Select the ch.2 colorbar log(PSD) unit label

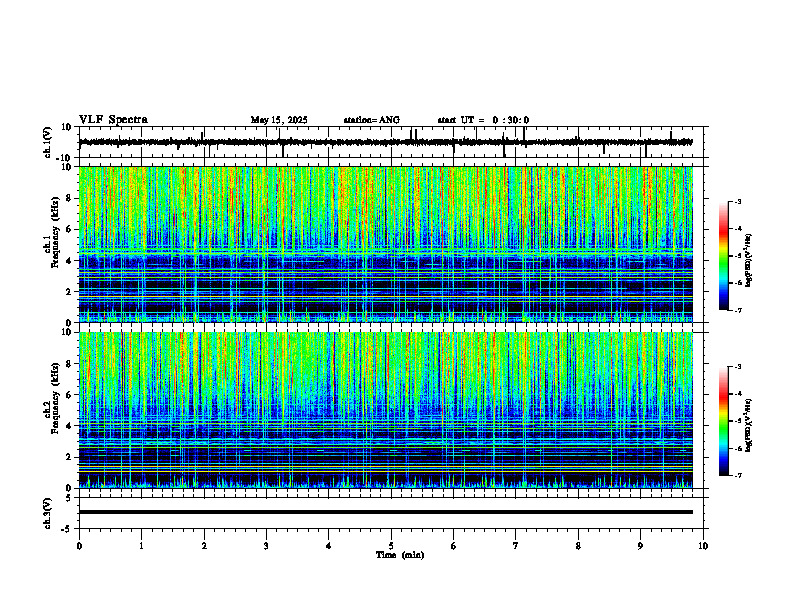749,425
